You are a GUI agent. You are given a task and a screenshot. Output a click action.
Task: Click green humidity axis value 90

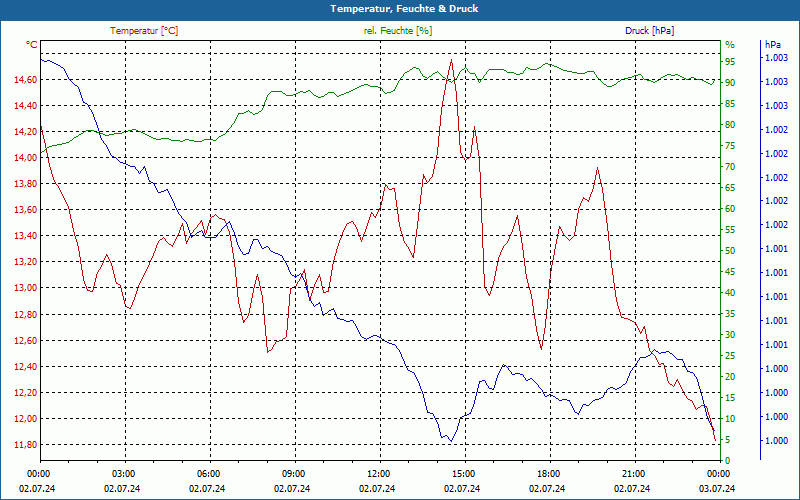tap(730, 83)
